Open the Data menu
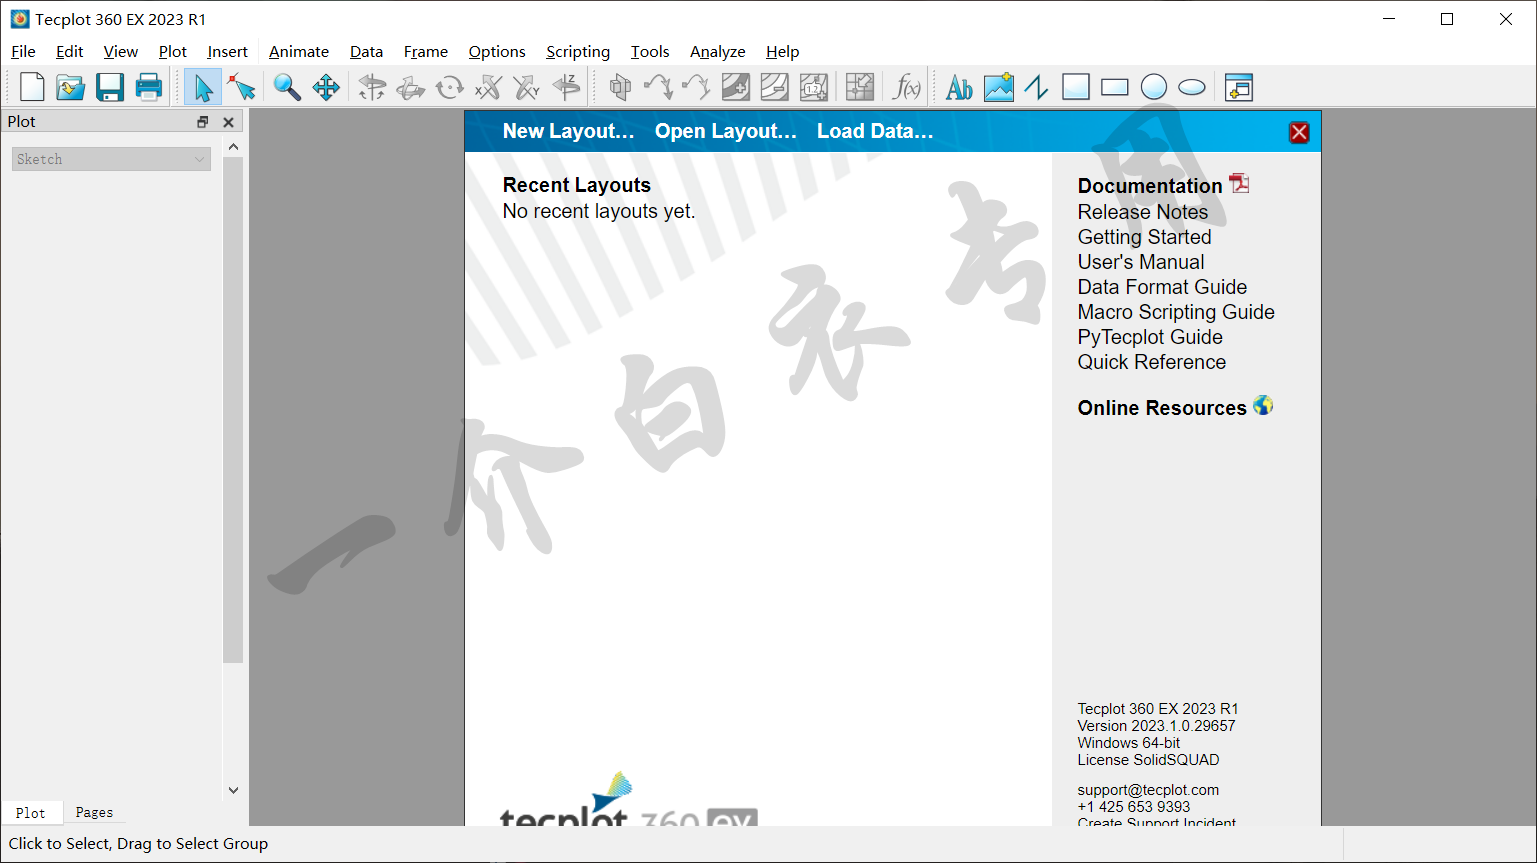The width and height of the screenshot is (1537, 863). pos(366,52)
